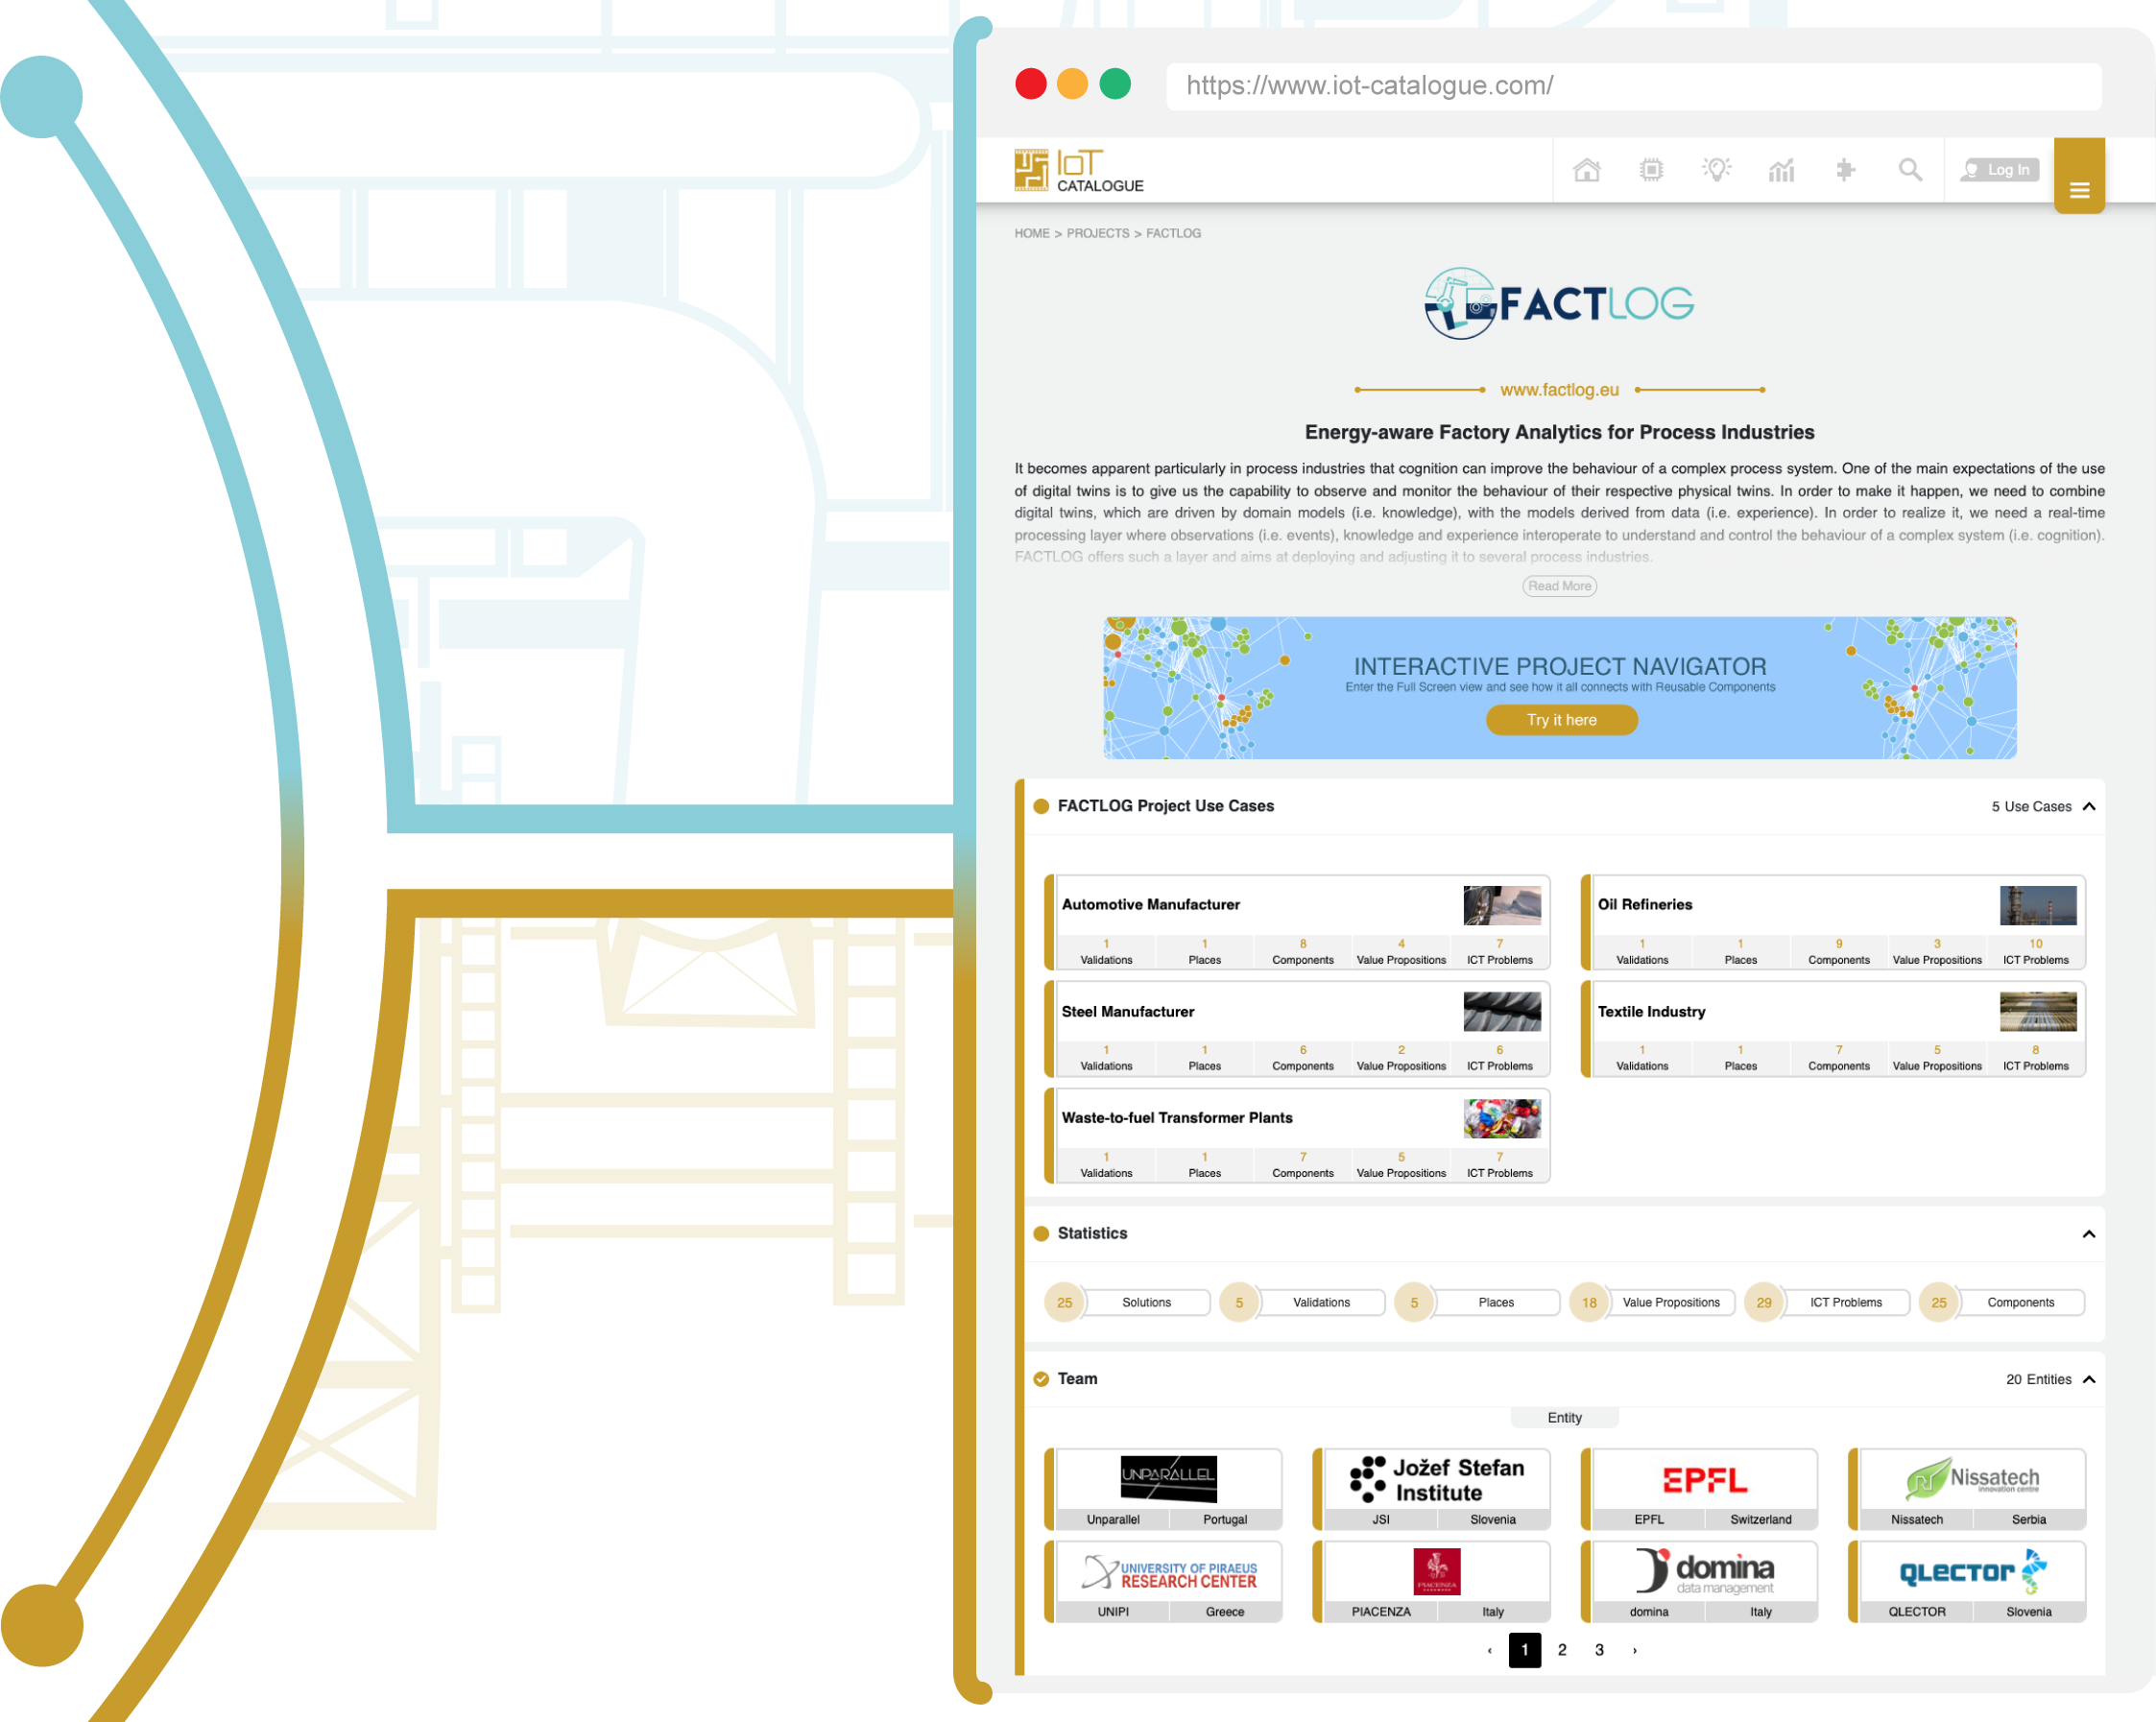Click Switzerland label under EPFL

point(1760,1520)
